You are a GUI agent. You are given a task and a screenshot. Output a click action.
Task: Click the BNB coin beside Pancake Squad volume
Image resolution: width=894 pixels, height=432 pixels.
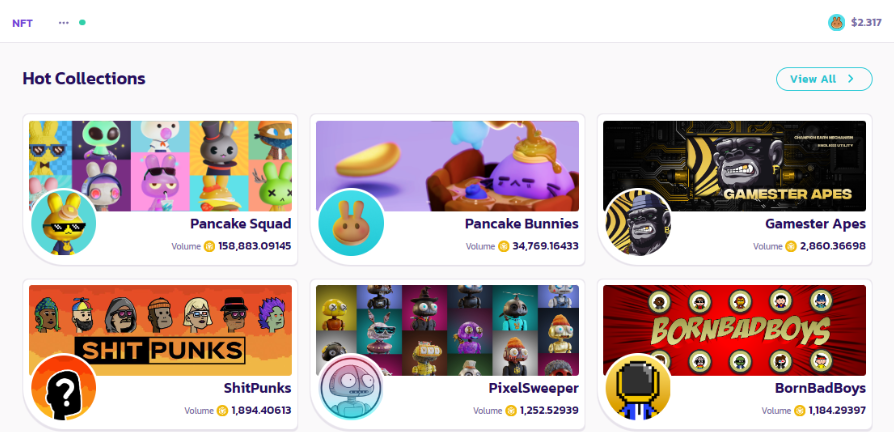click(209, 246)
